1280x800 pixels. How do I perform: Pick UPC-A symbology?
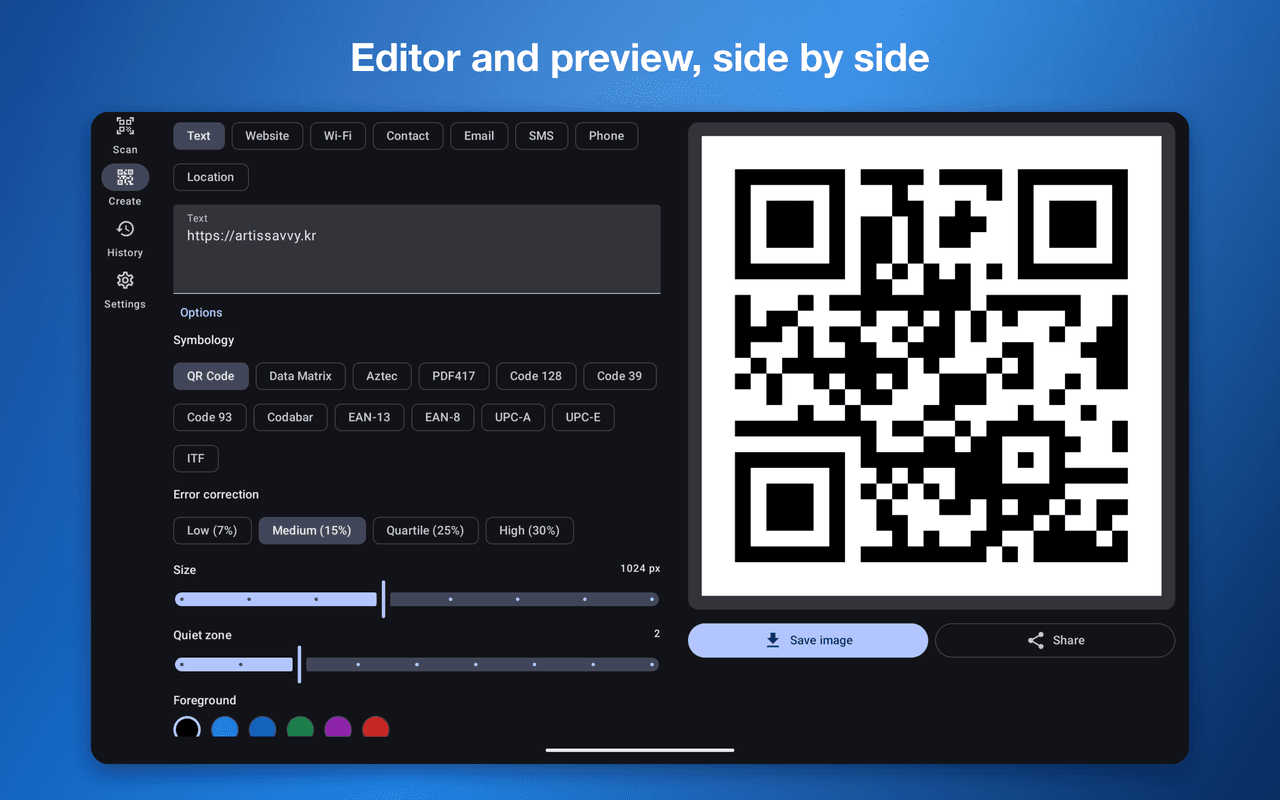[x=513, y=417]
